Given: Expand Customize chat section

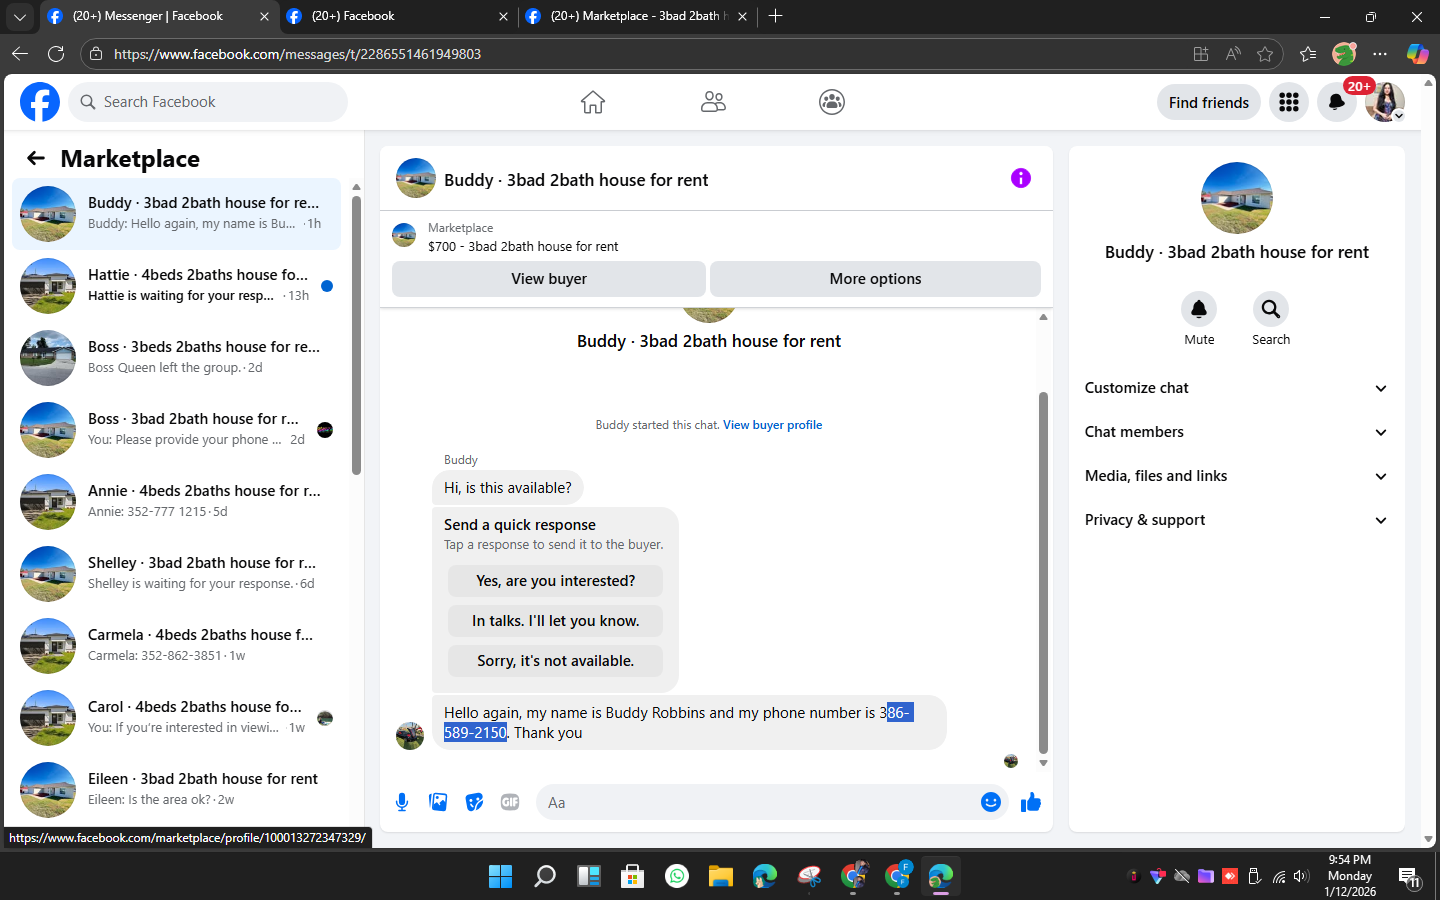Looking at the screenshot, I should coord(1237,388).
